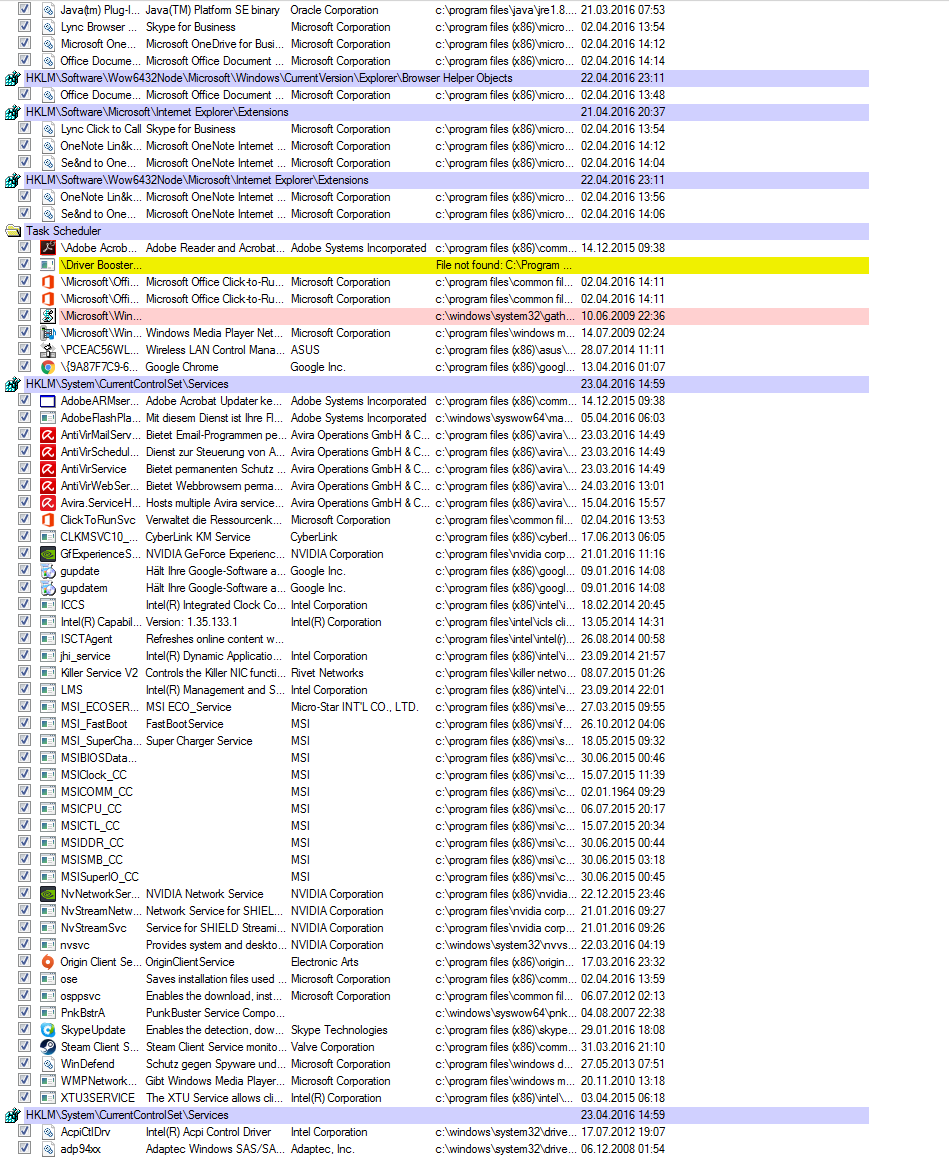Click the PCEAC56WL ASUS wireless icon

coord(48,350)
